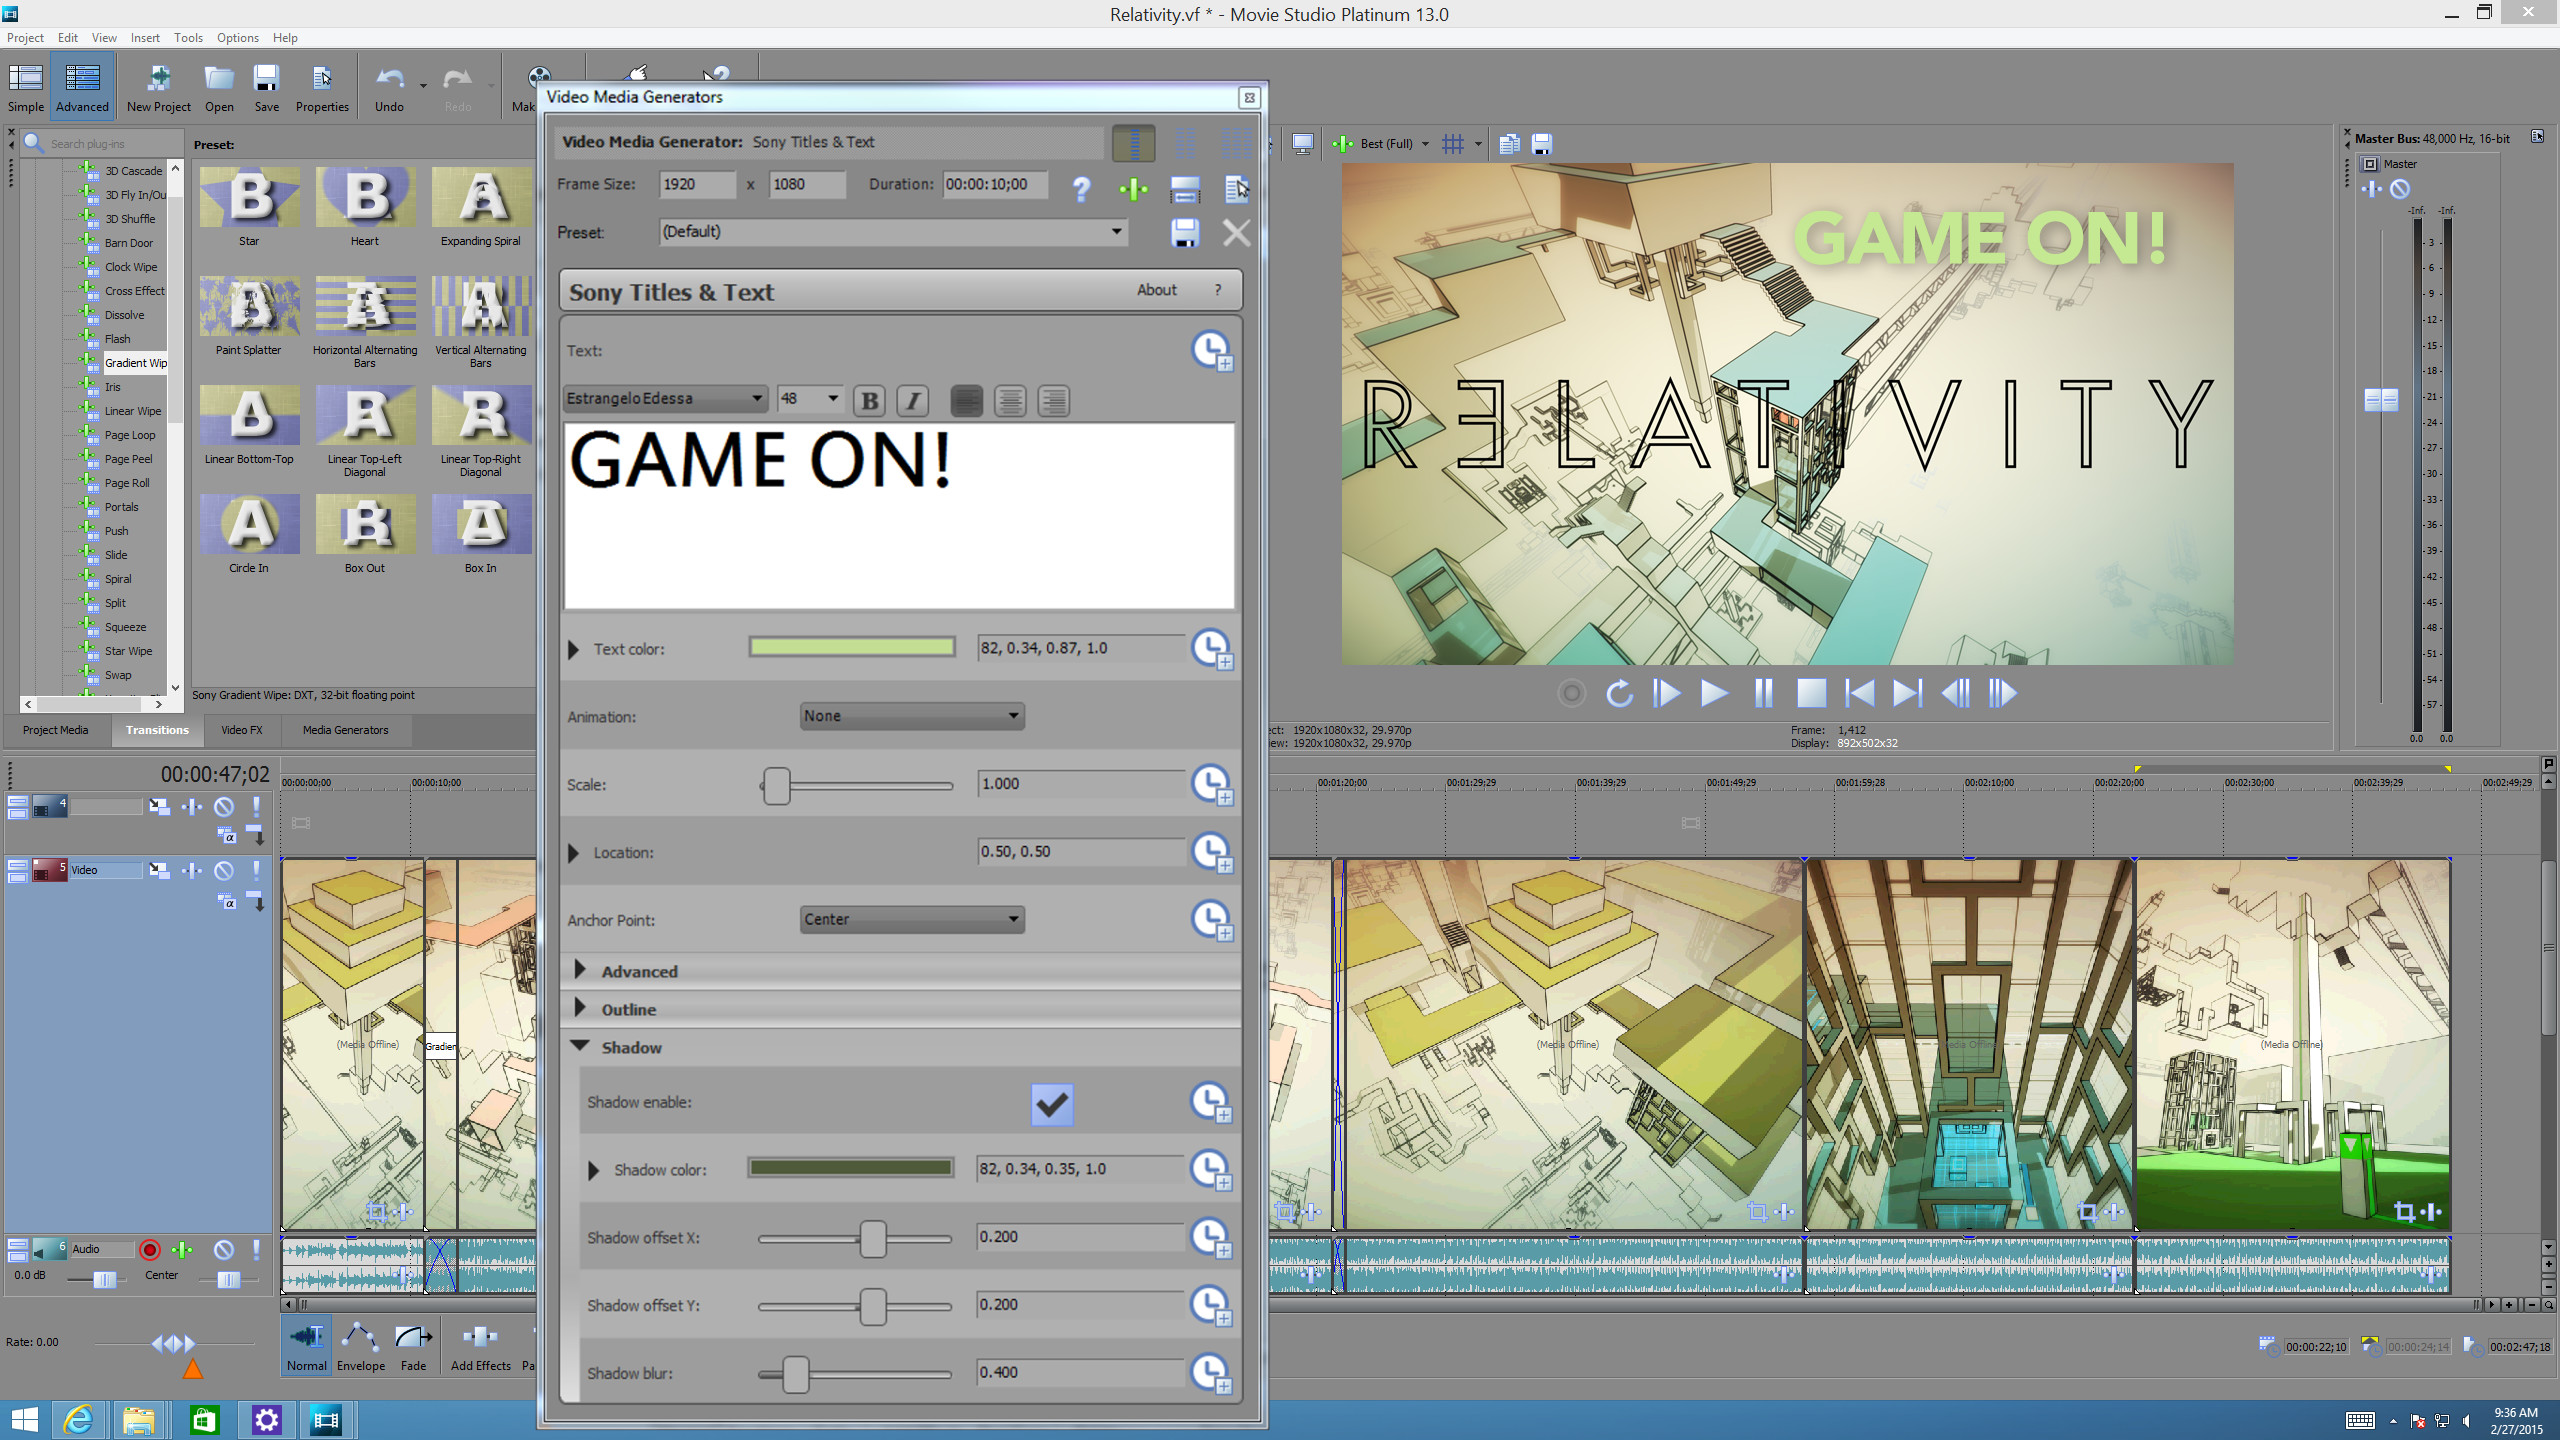This screenshot has width=2560, height=1440.
Task: Open the Tools menu
Action: point(188,37)
